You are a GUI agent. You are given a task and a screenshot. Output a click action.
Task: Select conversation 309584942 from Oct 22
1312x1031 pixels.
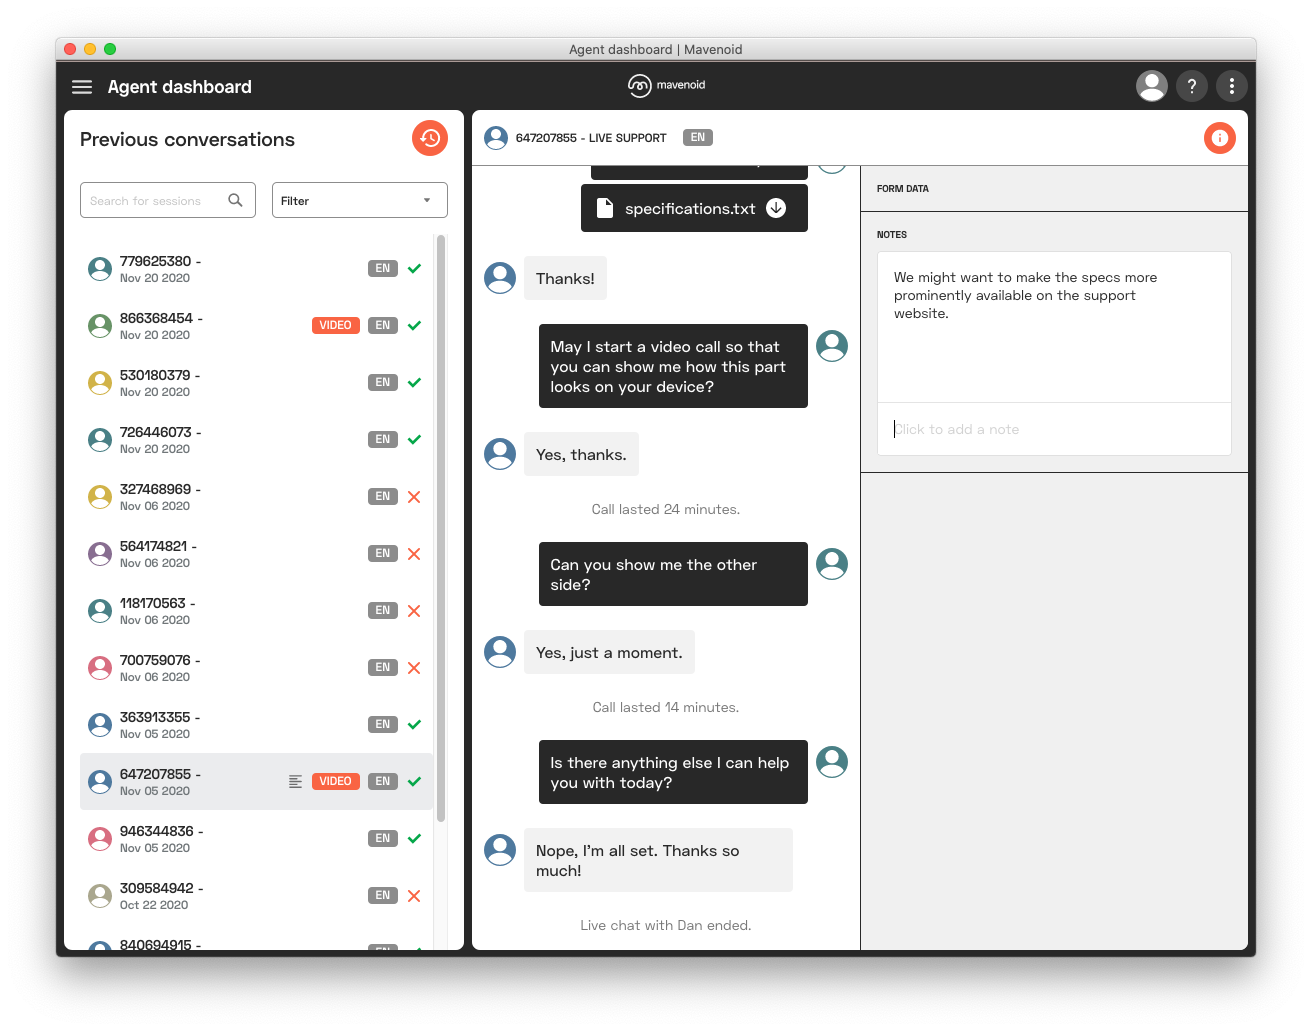256,895
